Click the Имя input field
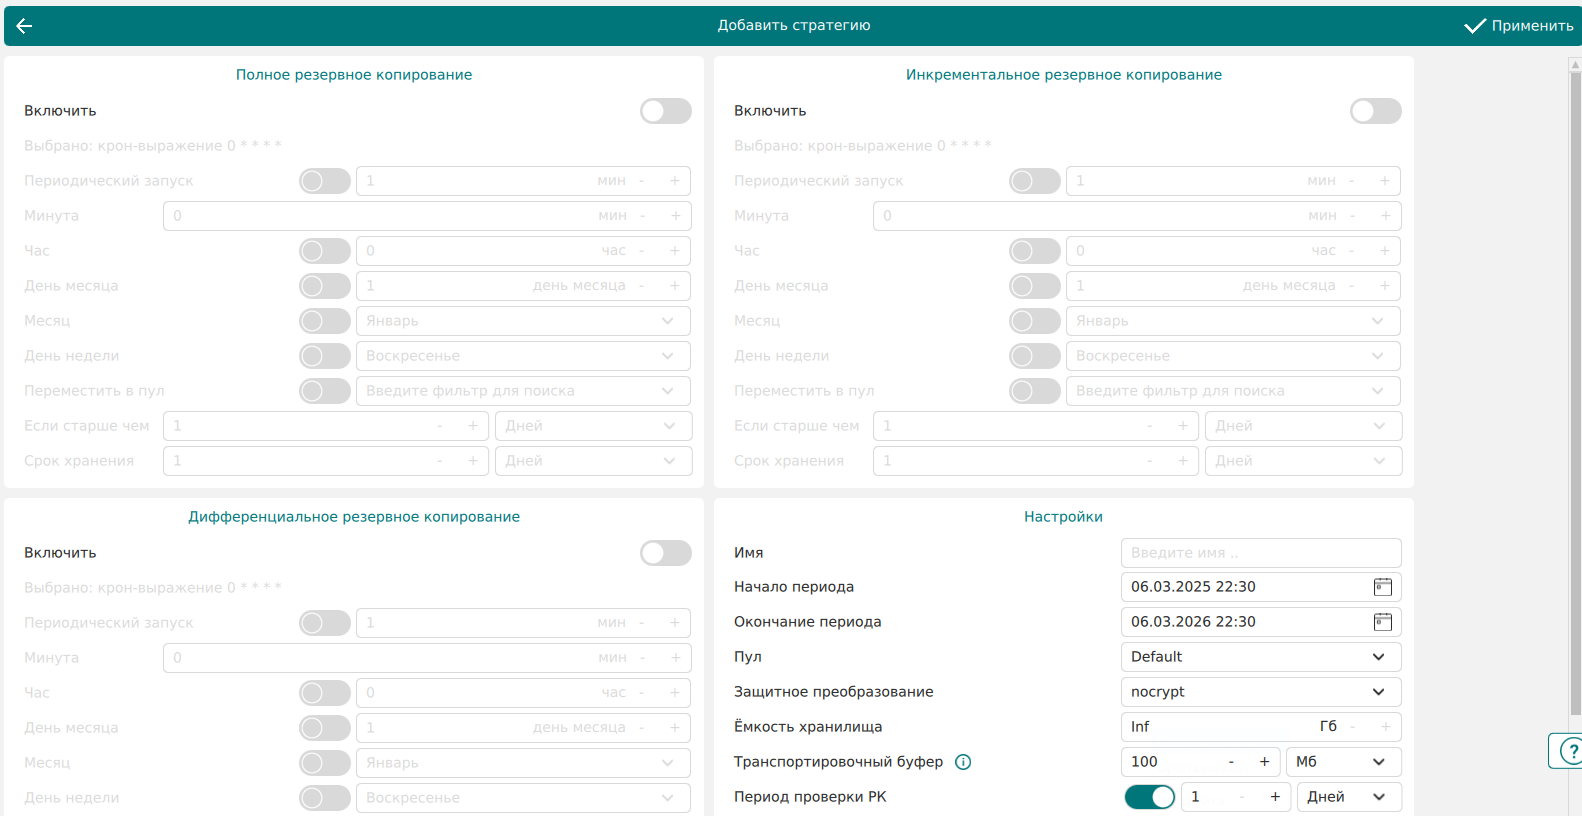The height and width of the screenshot is (816, 1582). coord(1260,553)
